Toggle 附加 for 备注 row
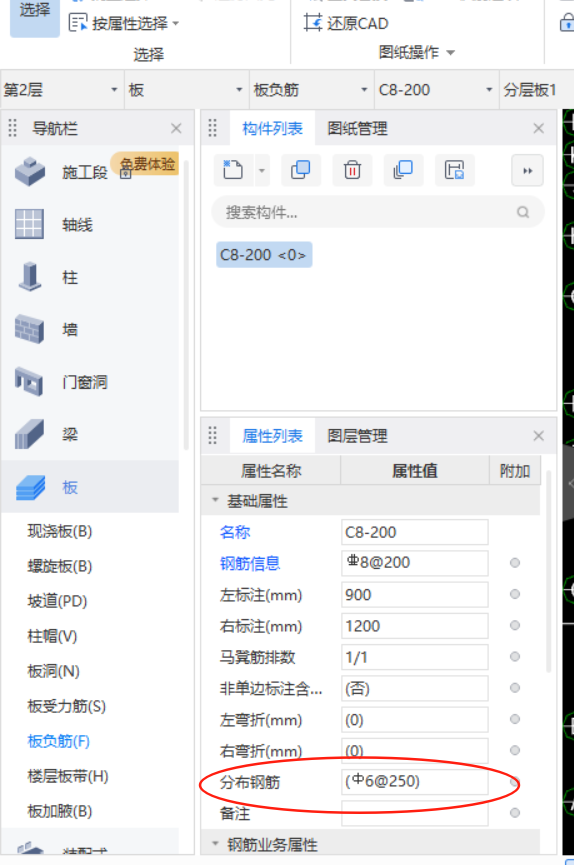The width and height of the screenshot is (574, 865). coord(515,813)
